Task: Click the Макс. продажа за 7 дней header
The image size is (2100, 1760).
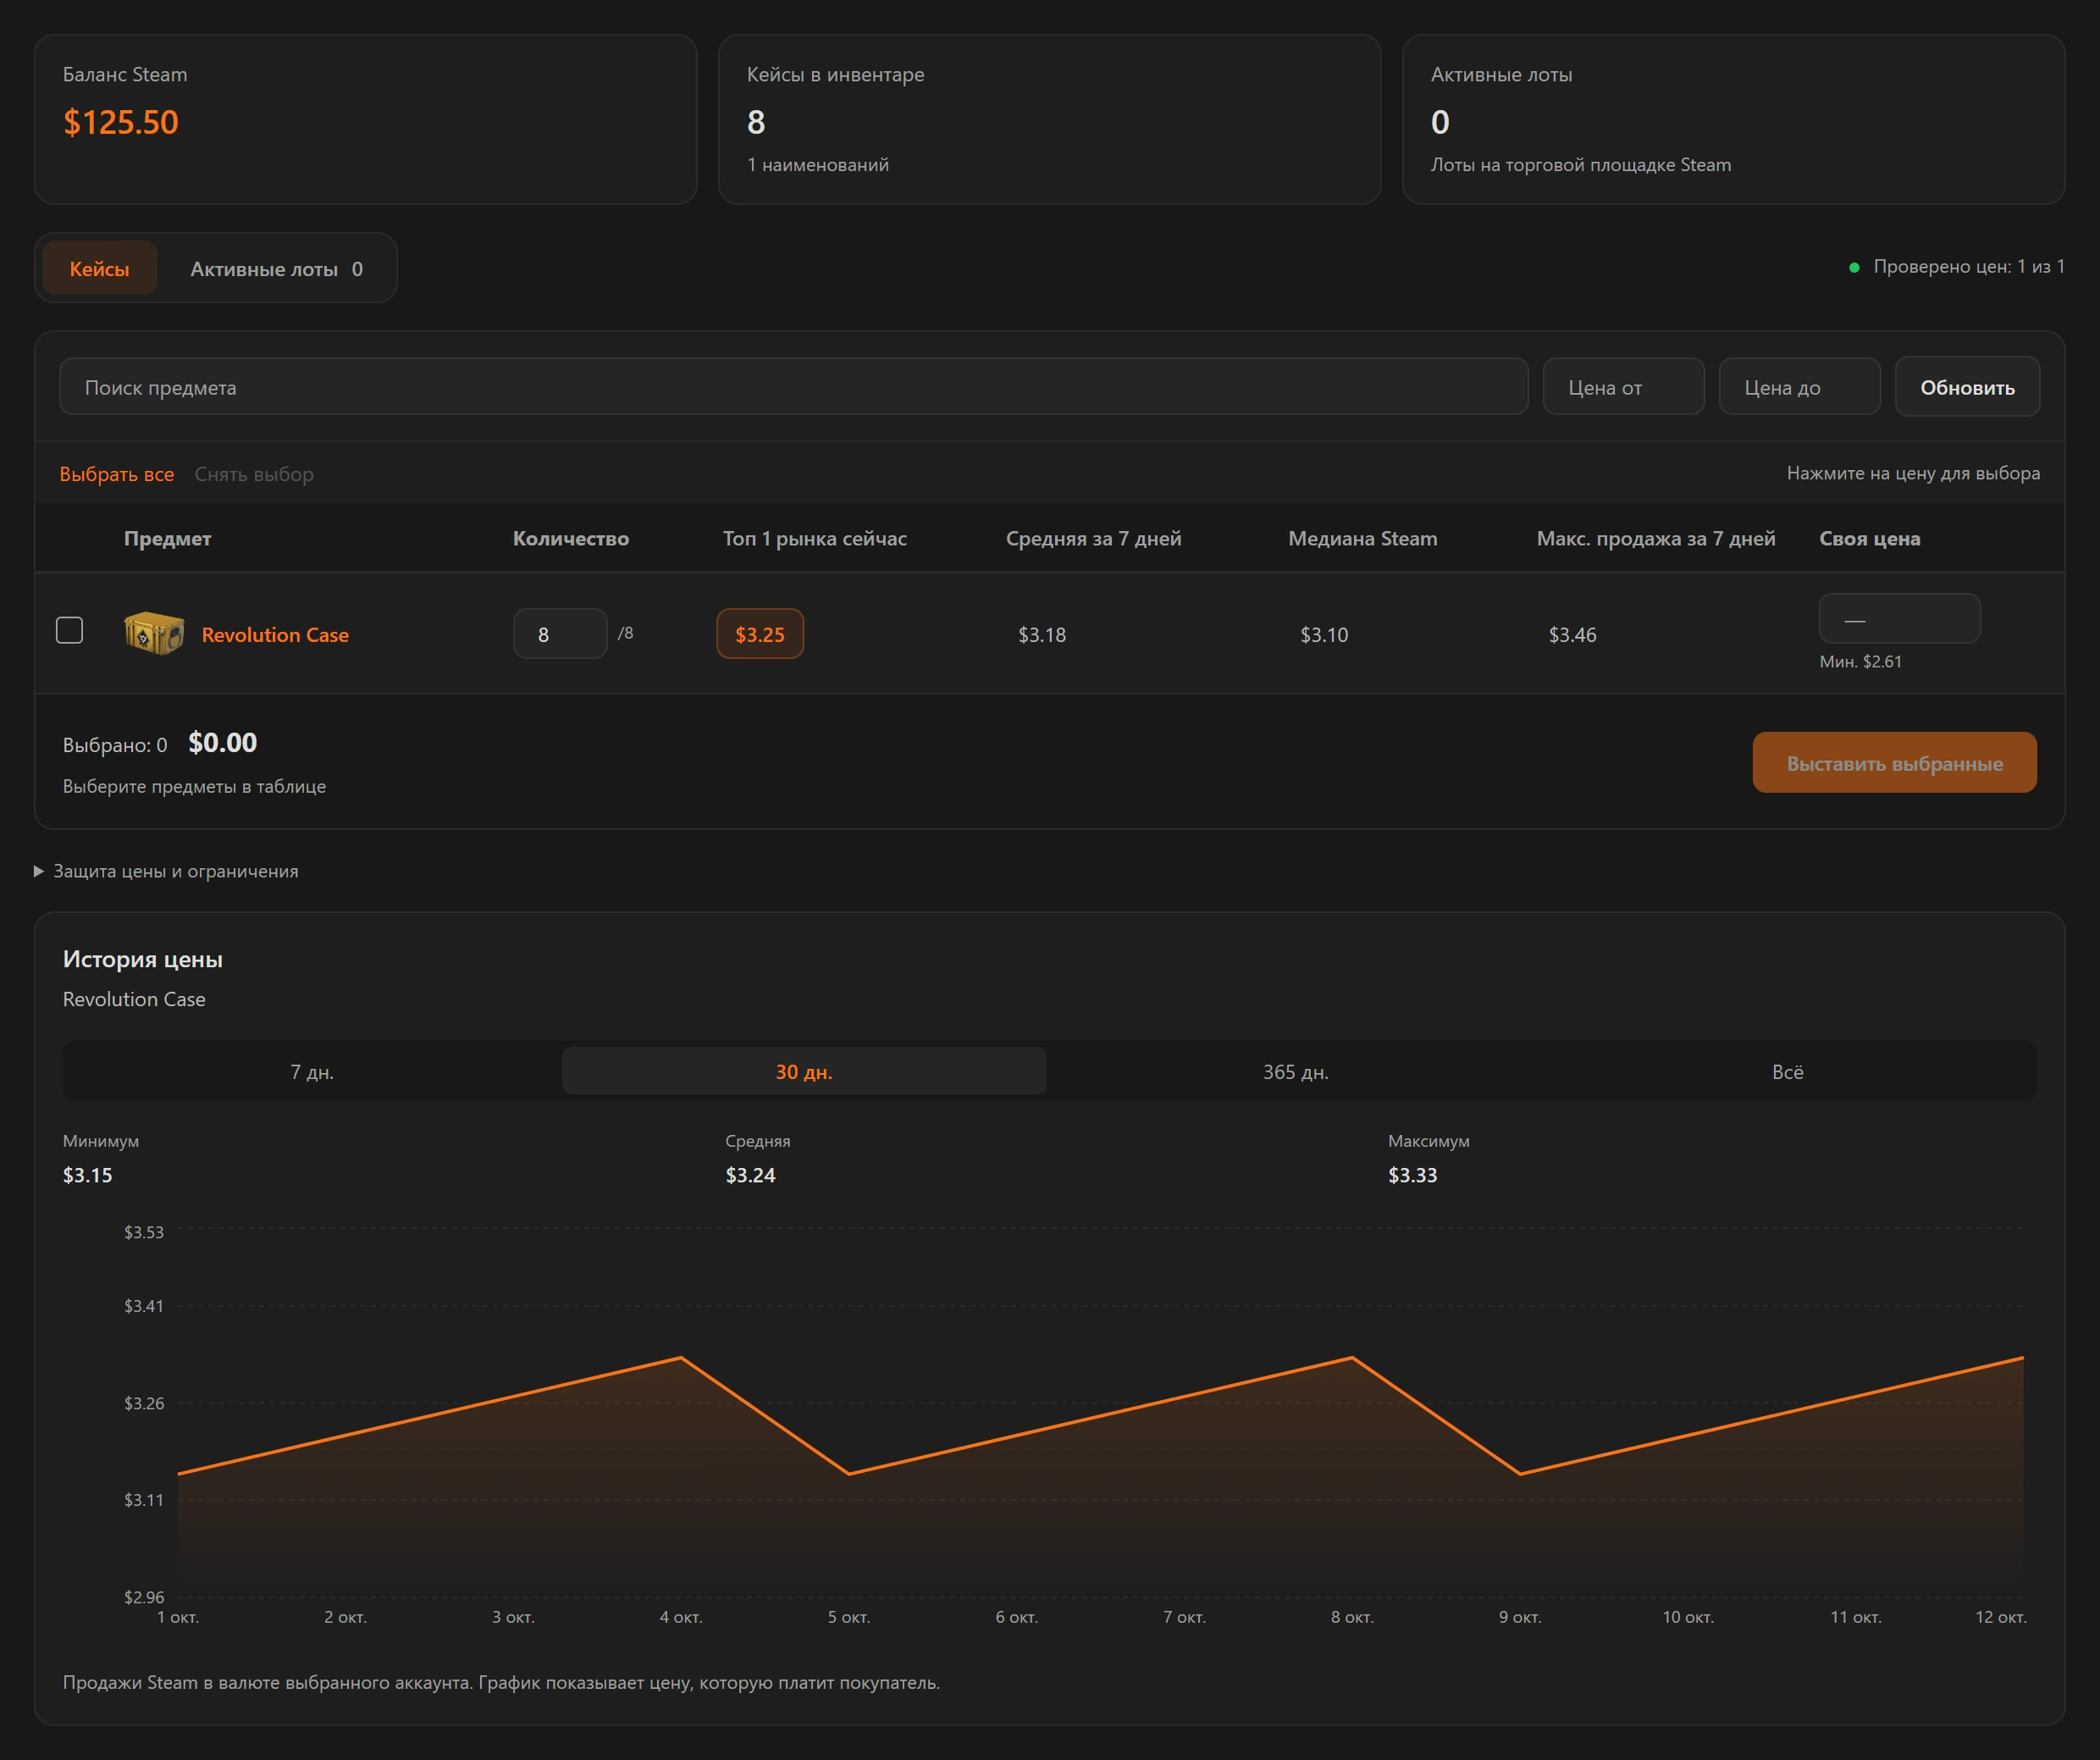Action: [1656, 538]
